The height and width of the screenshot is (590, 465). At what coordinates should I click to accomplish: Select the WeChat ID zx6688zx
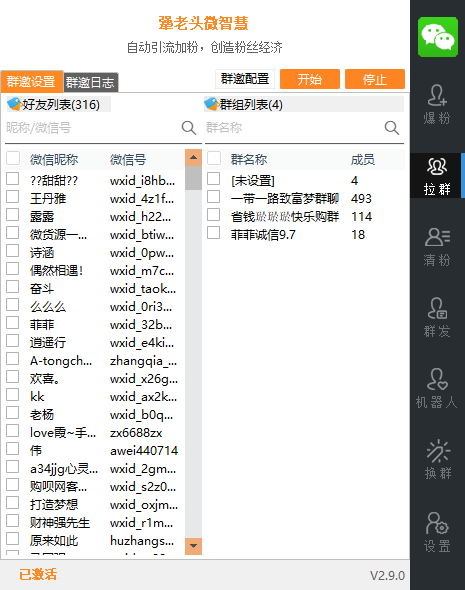tap(136, 433)
